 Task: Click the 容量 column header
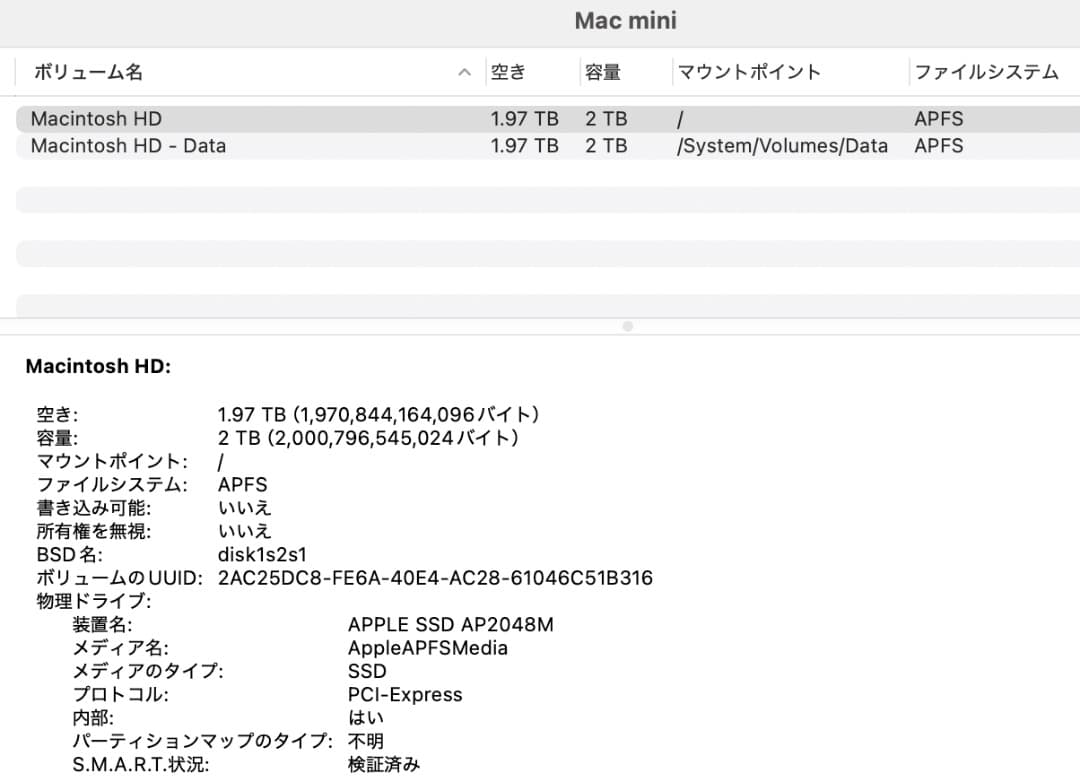603,71
